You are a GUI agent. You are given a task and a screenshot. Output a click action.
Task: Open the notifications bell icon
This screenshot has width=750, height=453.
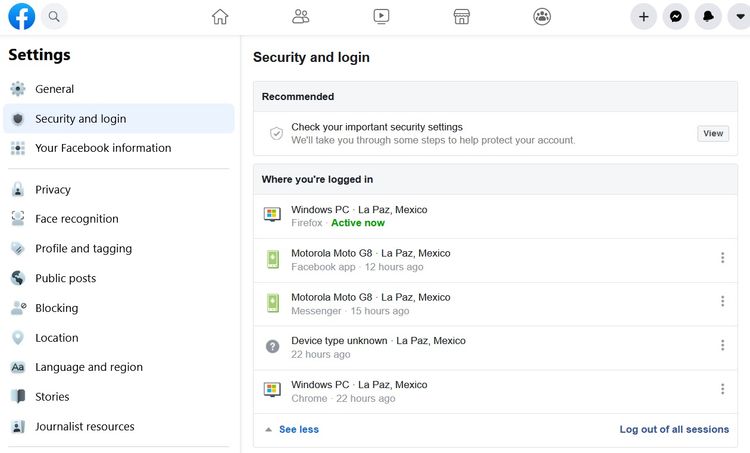point(708,17)
